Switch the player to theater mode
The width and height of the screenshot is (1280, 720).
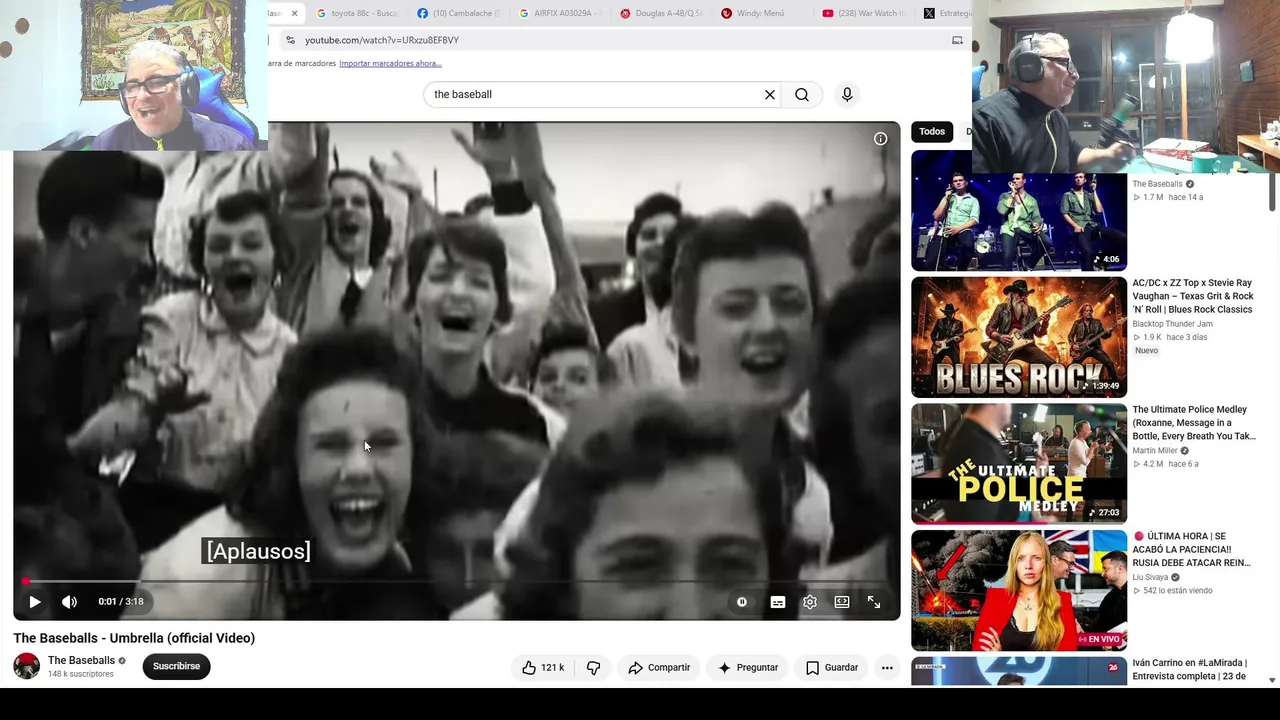click(x=842, y=602)
